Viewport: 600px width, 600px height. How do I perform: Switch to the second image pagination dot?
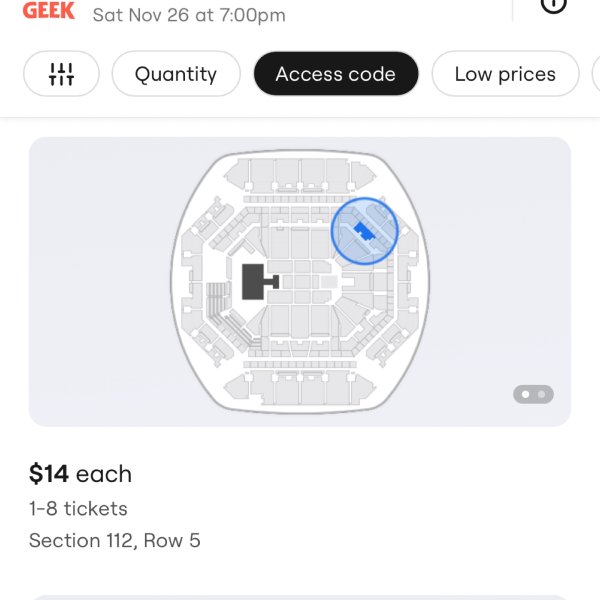click(x=541, y=394)
